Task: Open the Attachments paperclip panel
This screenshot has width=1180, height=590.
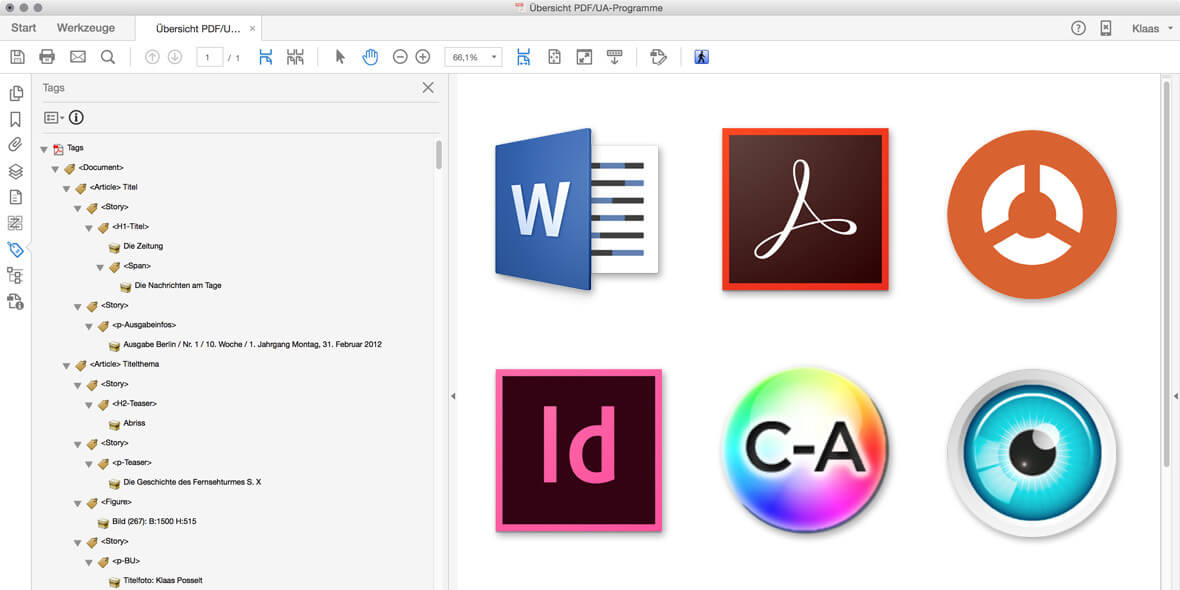Action: tap(15, 145)
